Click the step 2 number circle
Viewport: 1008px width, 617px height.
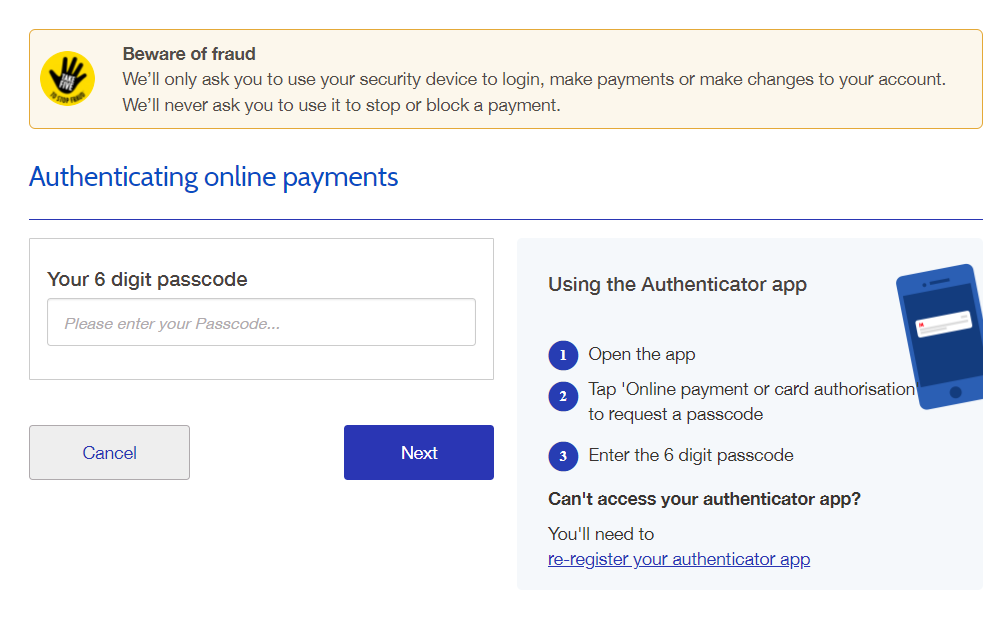coord(563,396)
